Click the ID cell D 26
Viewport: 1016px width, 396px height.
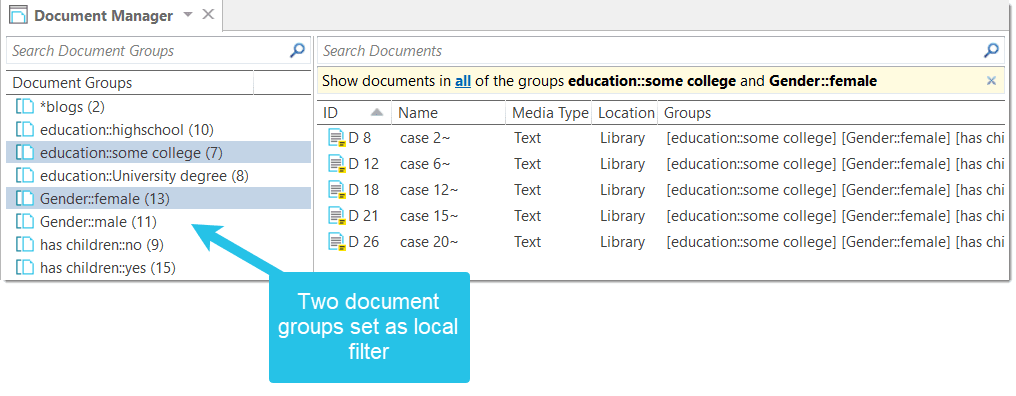pyautogui.click(x=364, y=242)
